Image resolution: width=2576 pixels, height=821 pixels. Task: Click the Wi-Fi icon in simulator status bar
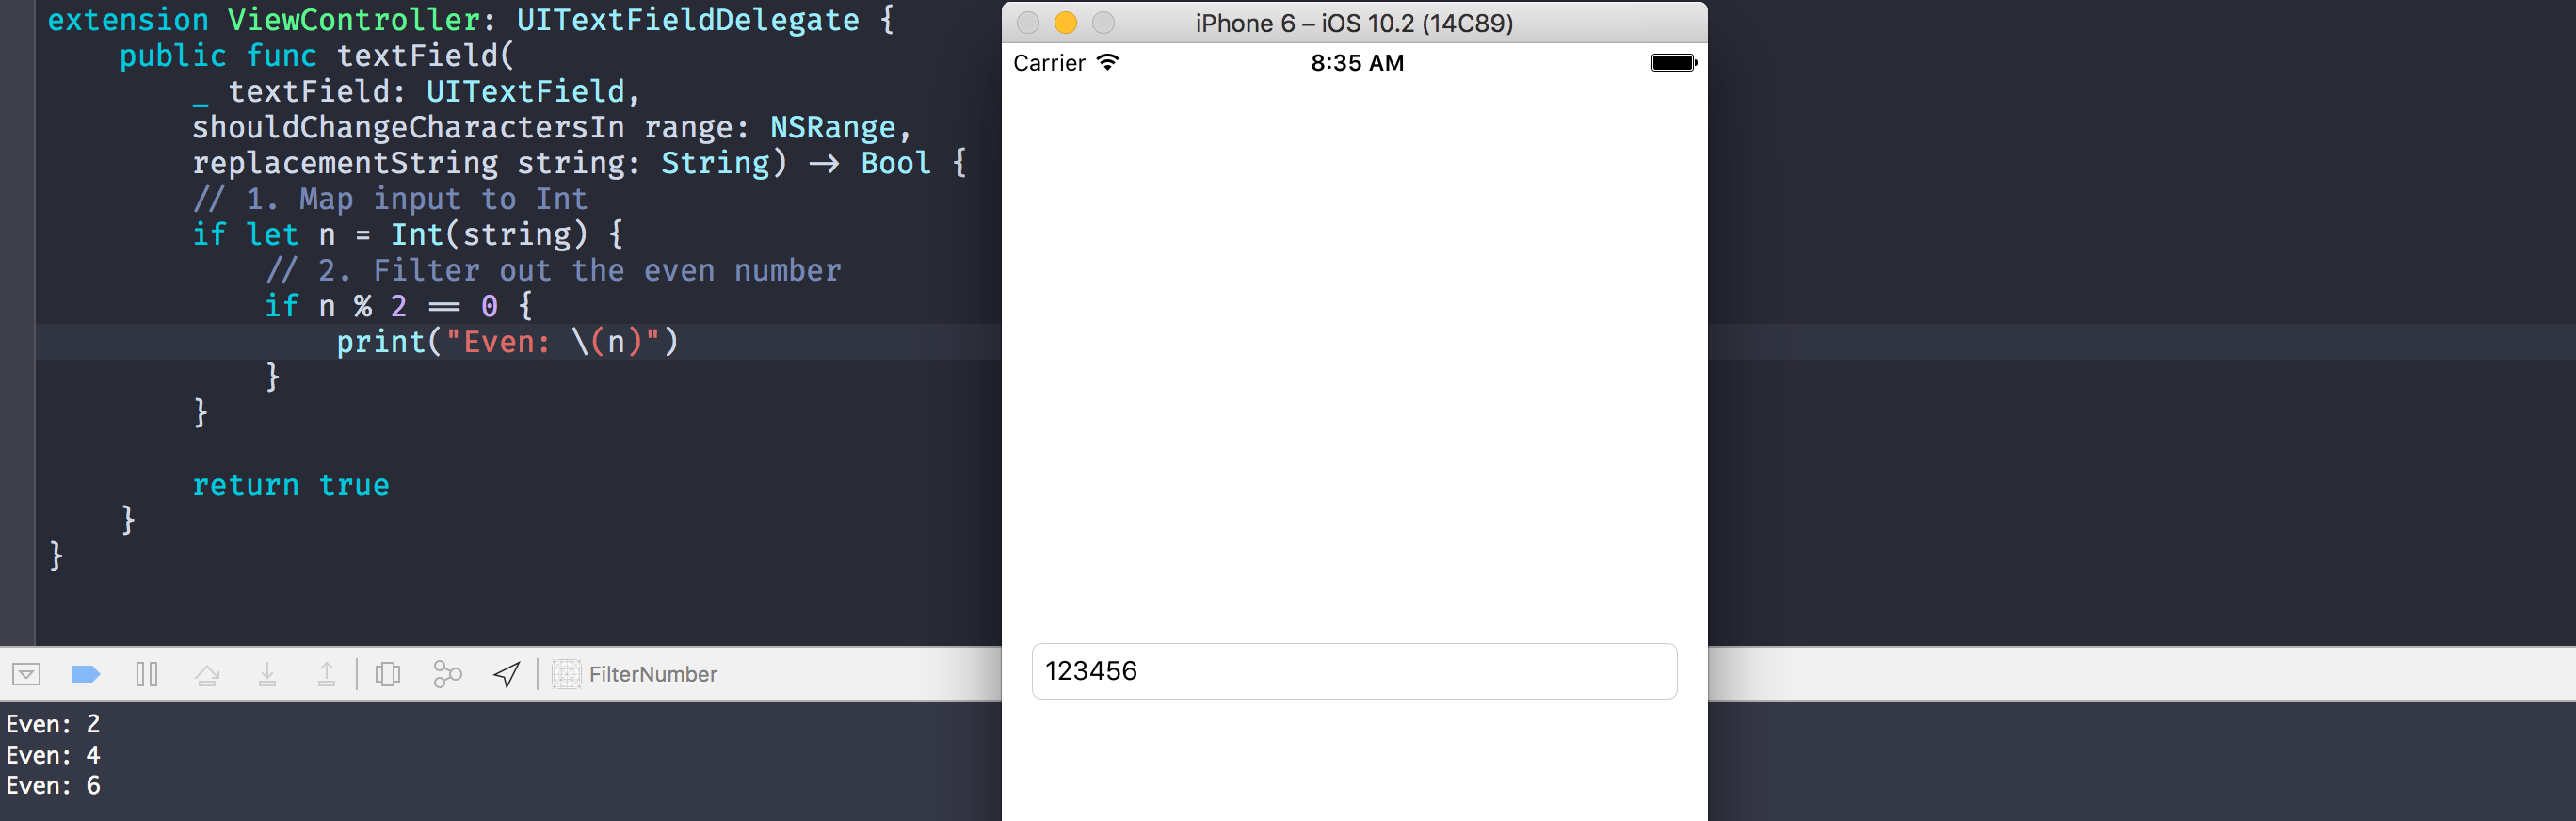pos(1107,62)
